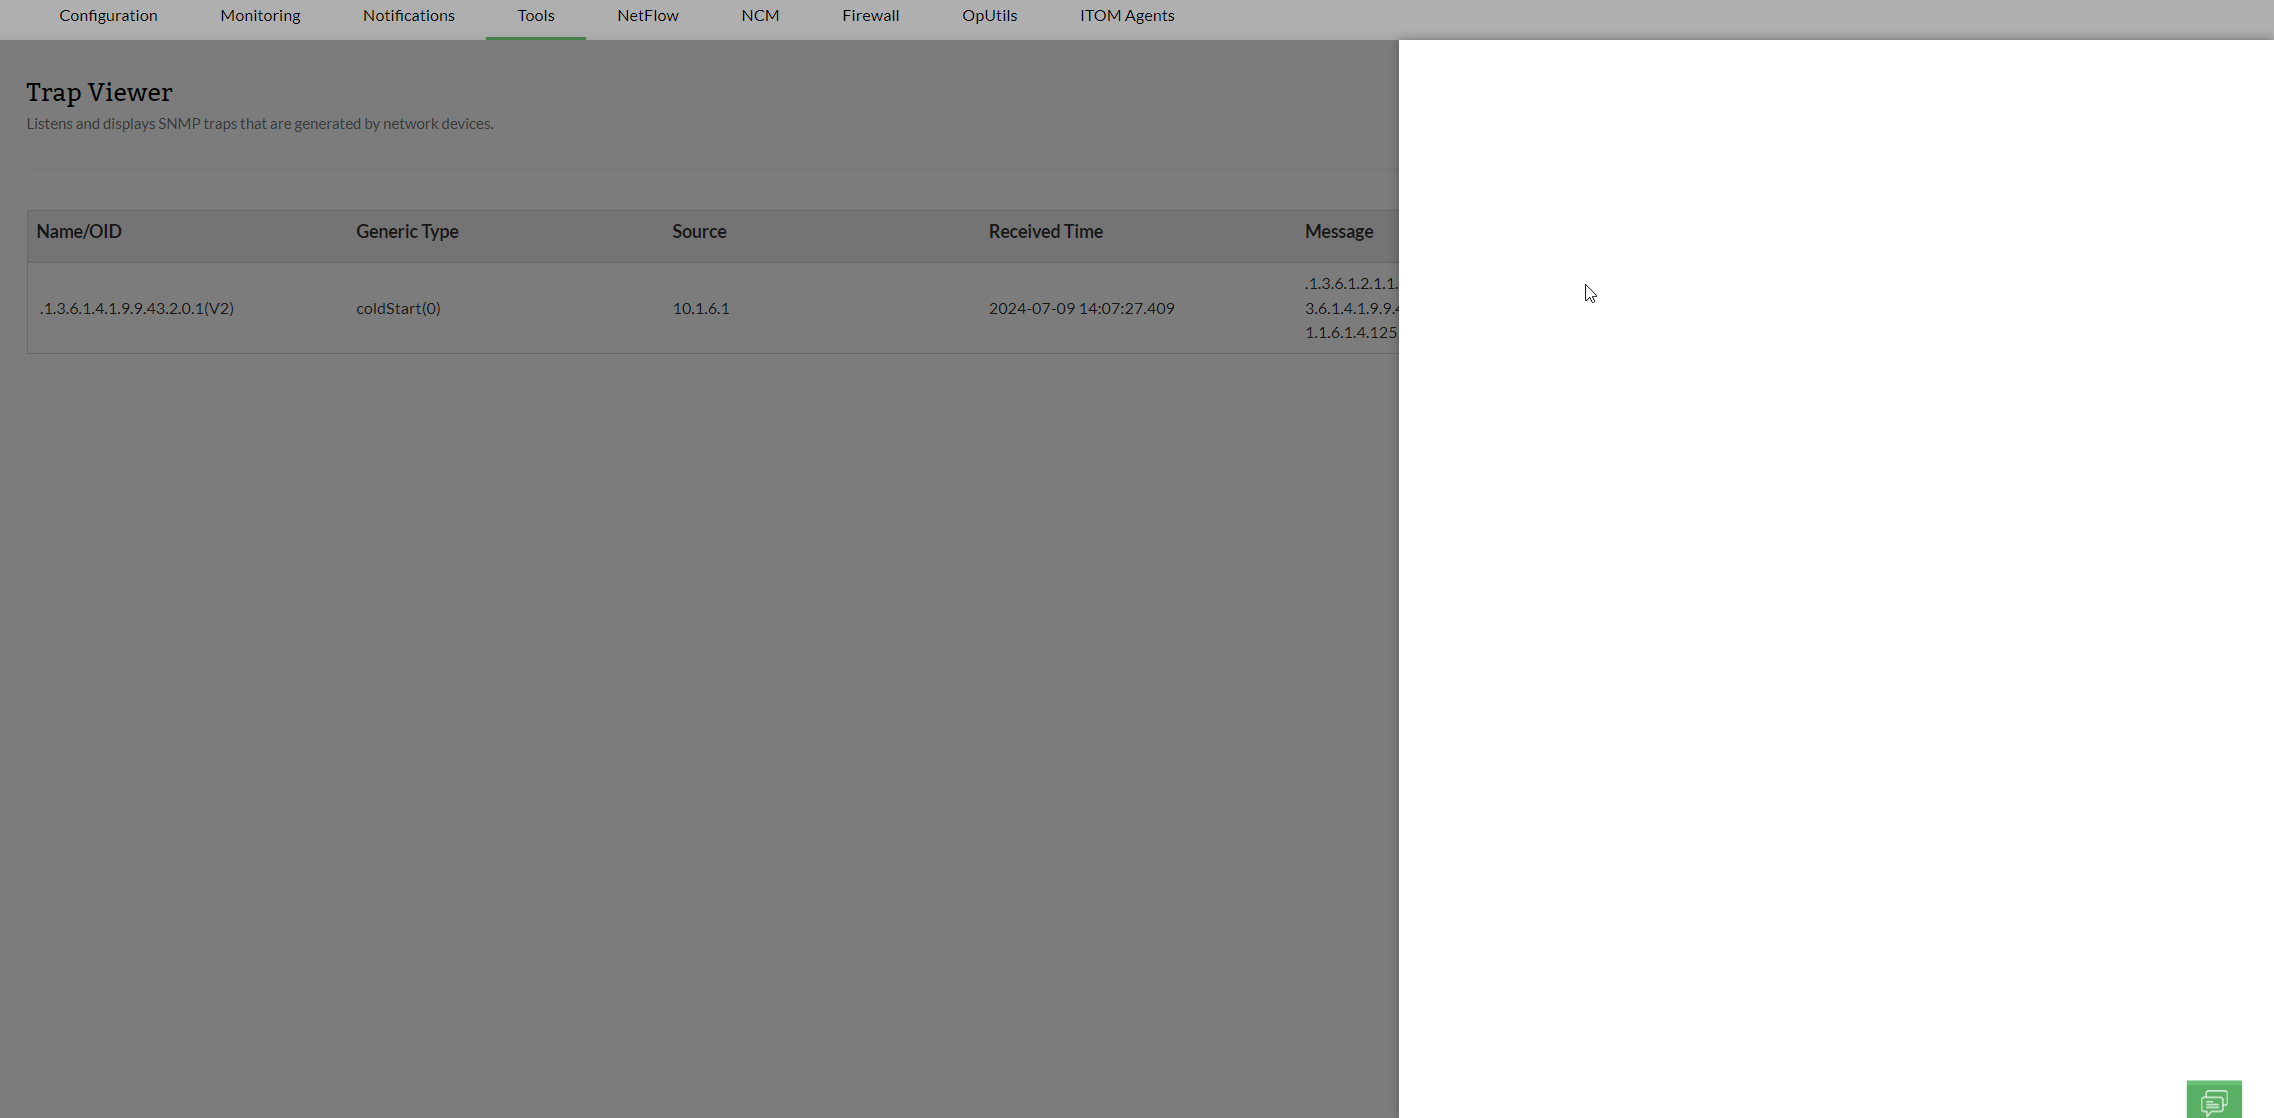The width and height of the screenshot is (2274, 1118).
Task: Open the Firewall tab
Action: coord(870,16)
